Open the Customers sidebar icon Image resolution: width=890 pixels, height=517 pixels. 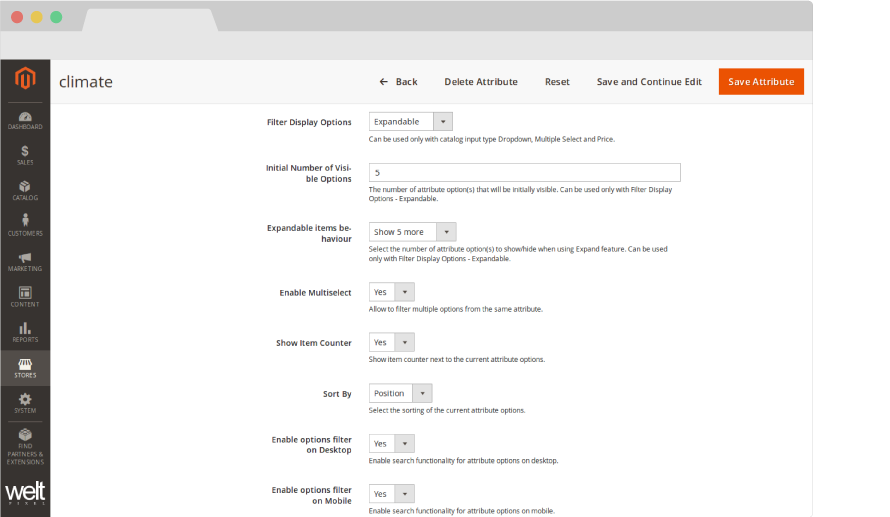tap(25, 226)
